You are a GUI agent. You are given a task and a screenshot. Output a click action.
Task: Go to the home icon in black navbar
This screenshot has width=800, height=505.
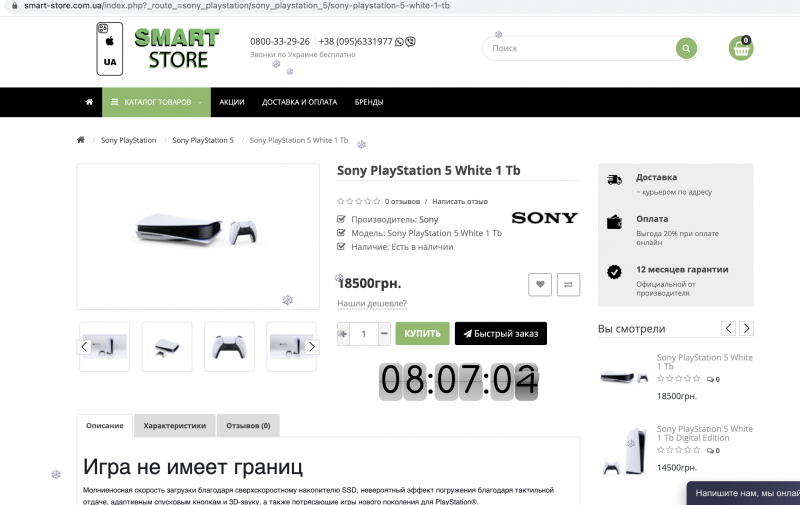(89, 102)
